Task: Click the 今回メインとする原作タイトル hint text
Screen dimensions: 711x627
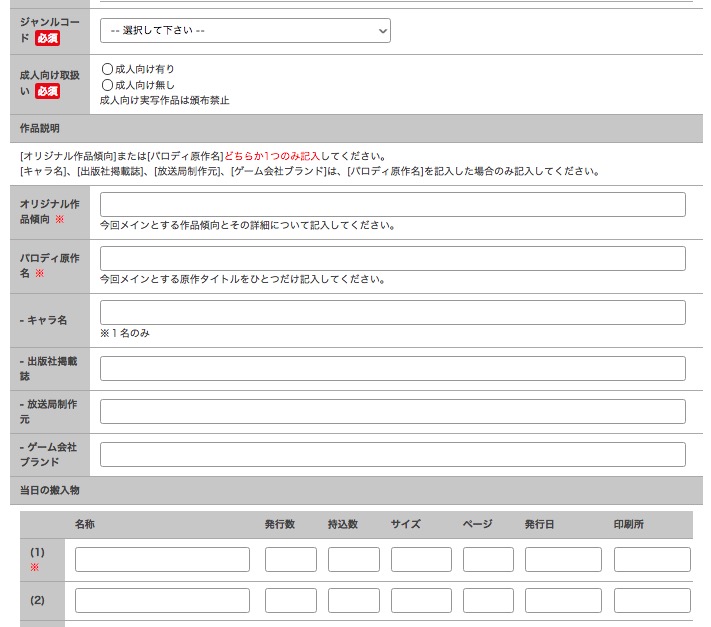Action: 242,279
